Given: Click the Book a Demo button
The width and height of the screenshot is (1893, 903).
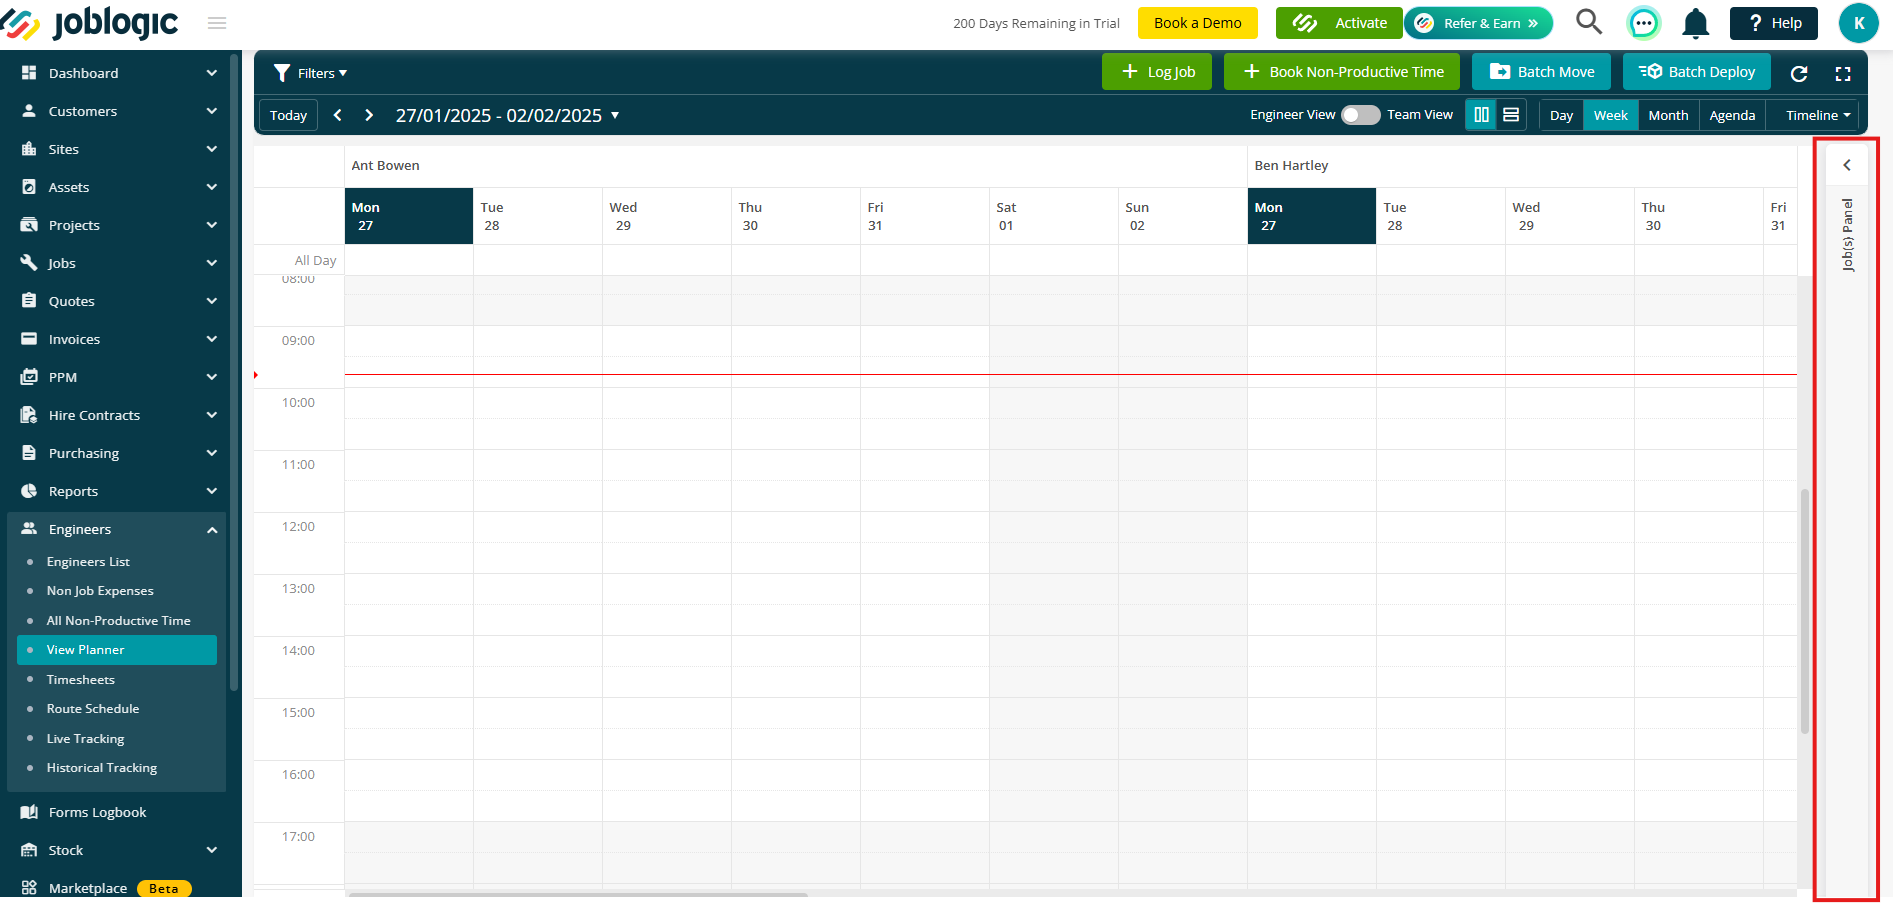Looking at the screenshot, I should [x=1198, y=23].
